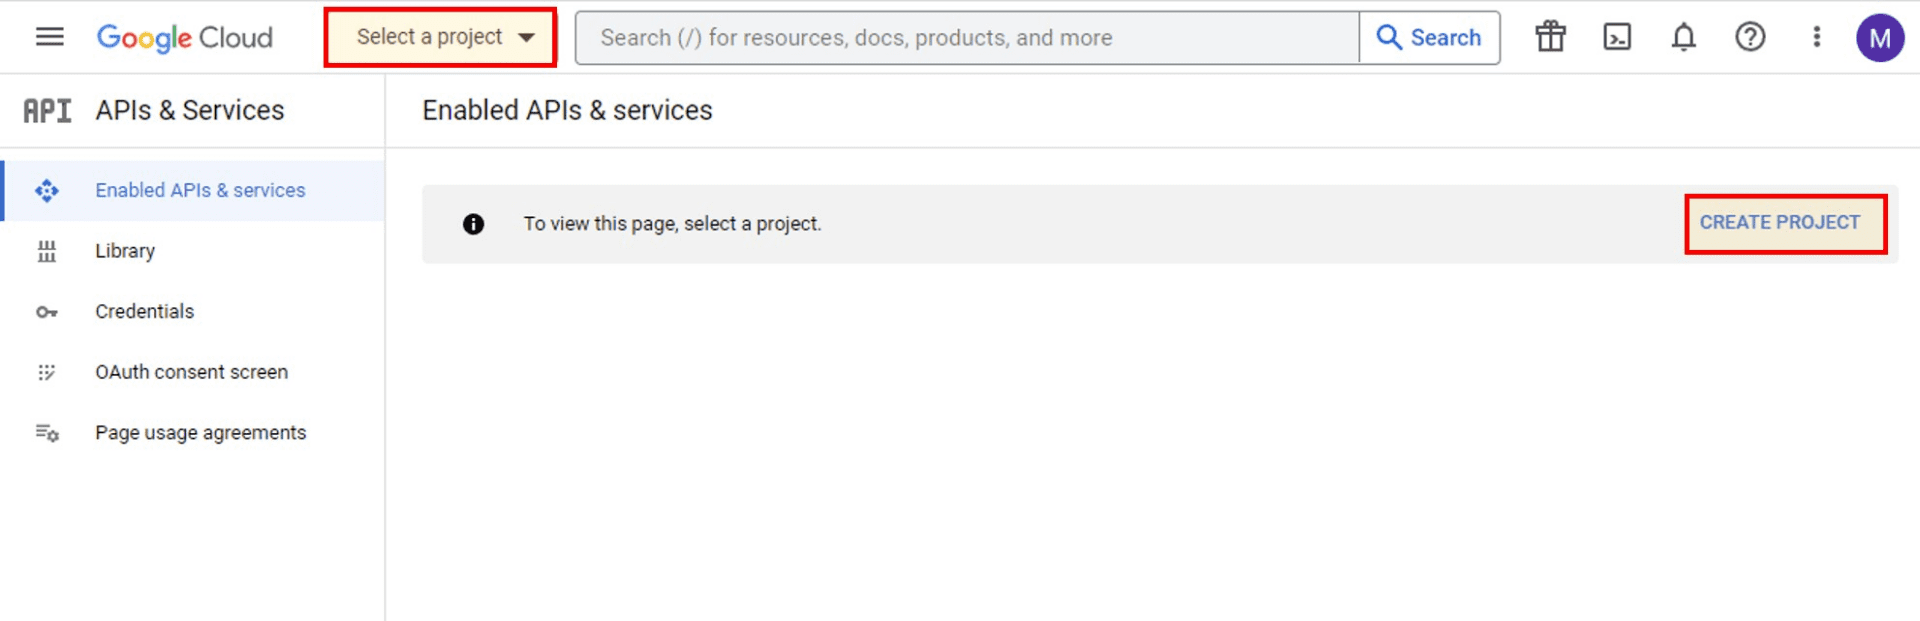This screenshot has width=1920, height=621.
Task: Click the Search button
Action: coord(1430,38)
